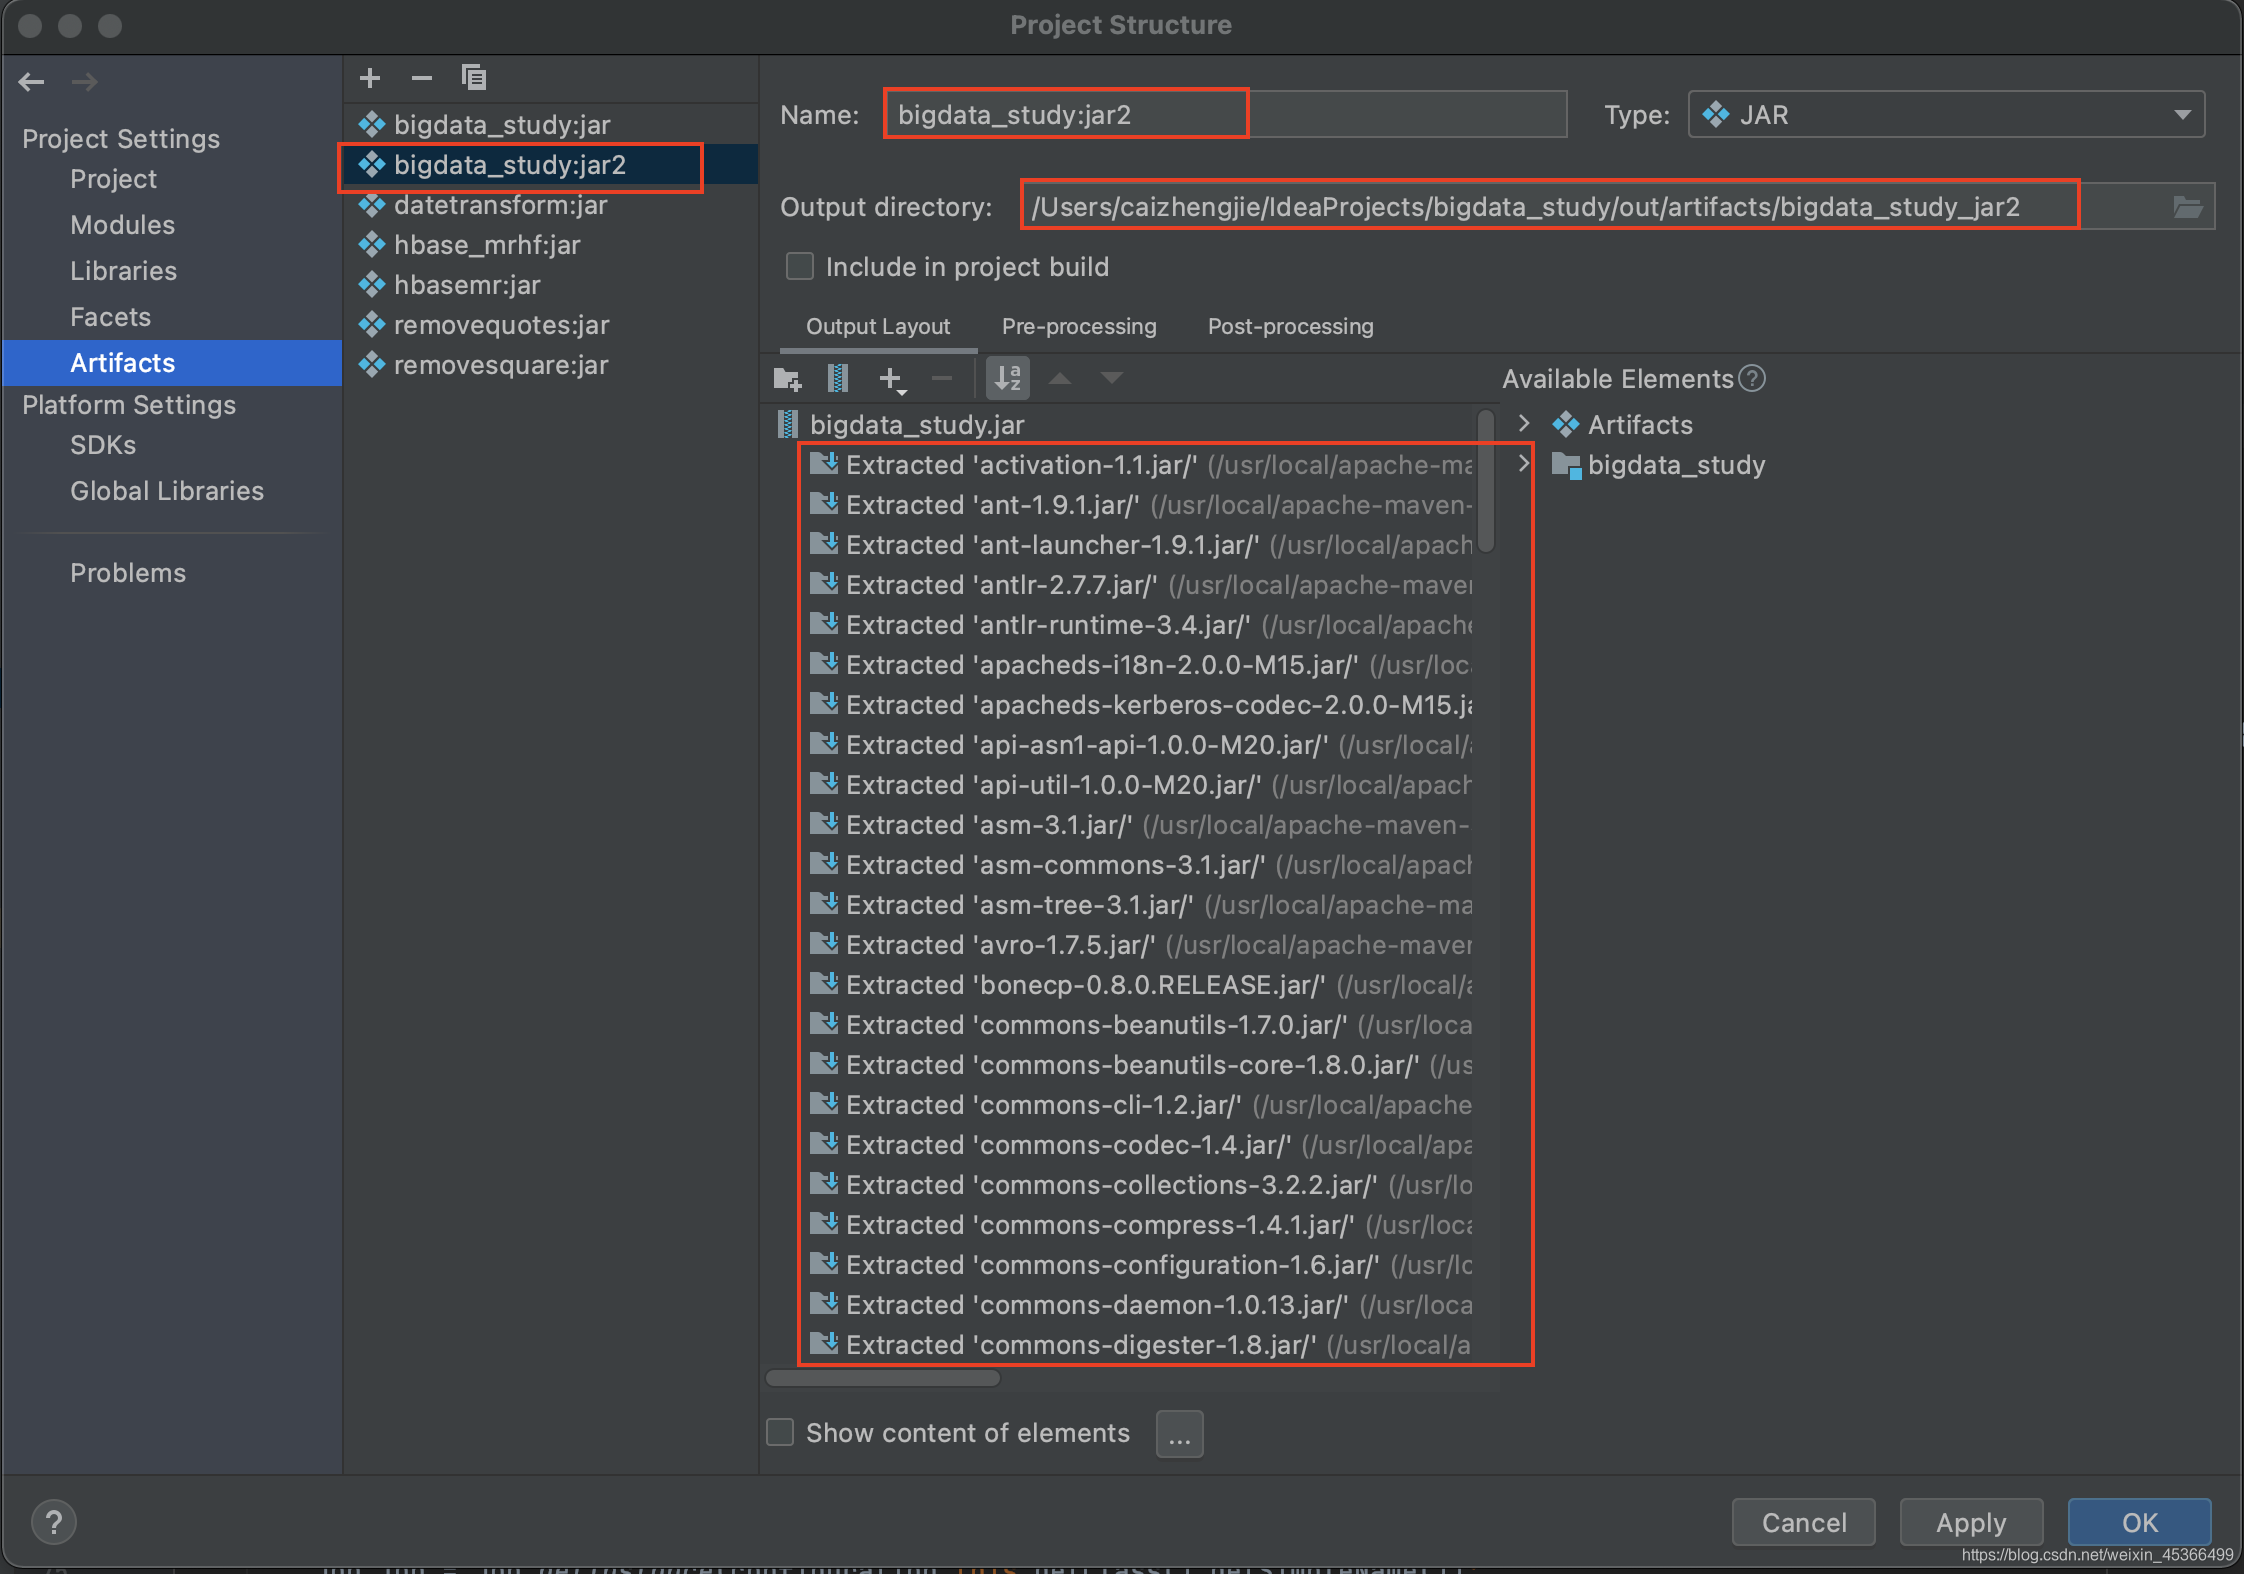Switch to the Post-processing tab

1290,327
